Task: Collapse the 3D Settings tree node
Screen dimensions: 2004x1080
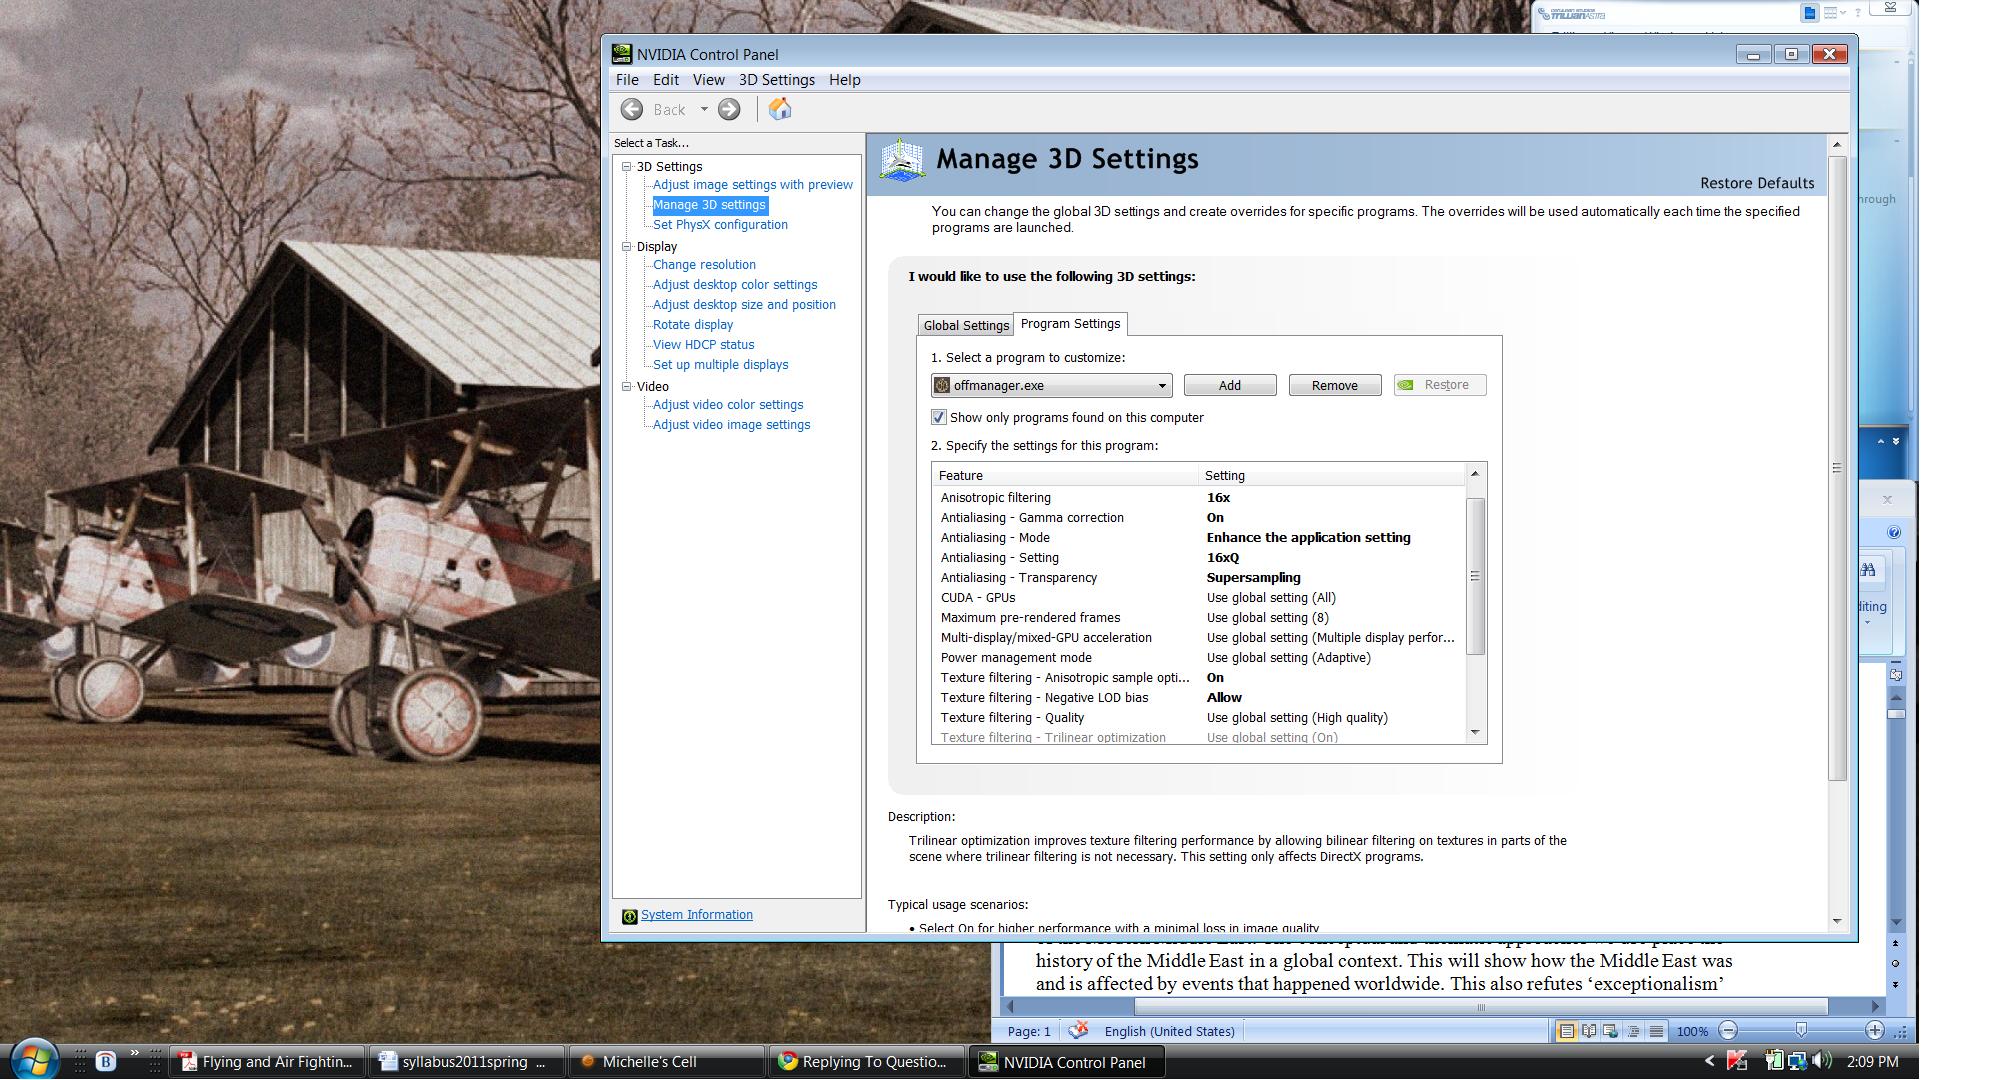Action: pos(627,166)
